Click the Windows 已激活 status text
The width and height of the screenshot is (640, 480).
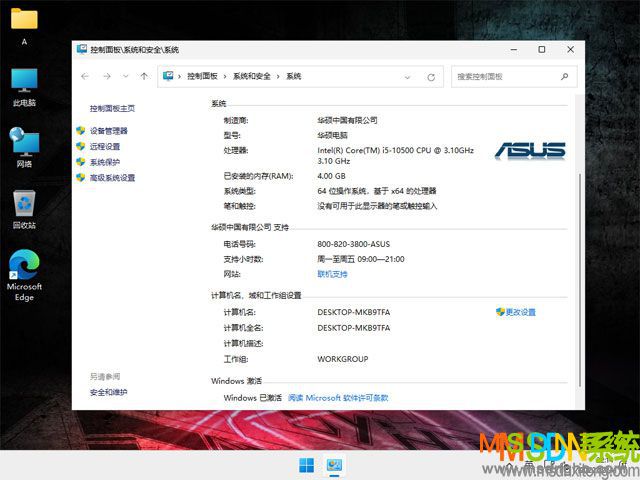pyautogui.click(x=253, y=398)
